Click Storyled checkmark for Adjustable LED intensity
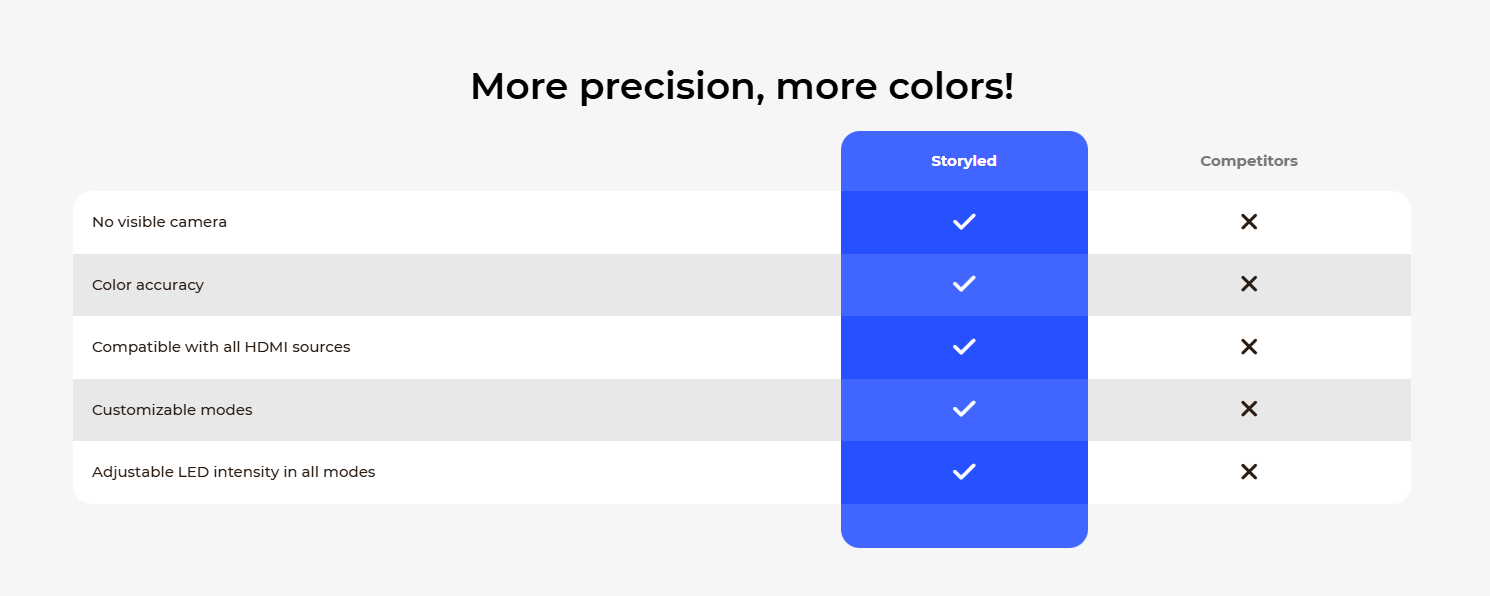Screen dimensions: 1490x596 tap(964, 472)
